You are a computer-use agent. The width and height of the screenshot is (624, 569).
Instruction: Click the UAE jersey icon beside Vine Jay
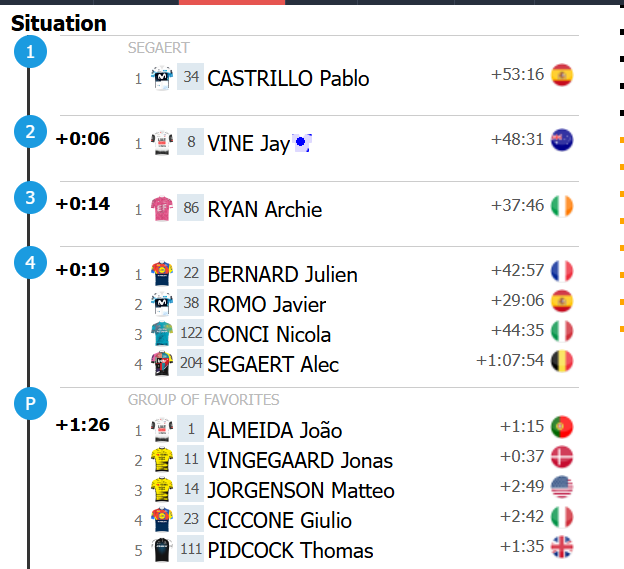(x=161, y=143)
